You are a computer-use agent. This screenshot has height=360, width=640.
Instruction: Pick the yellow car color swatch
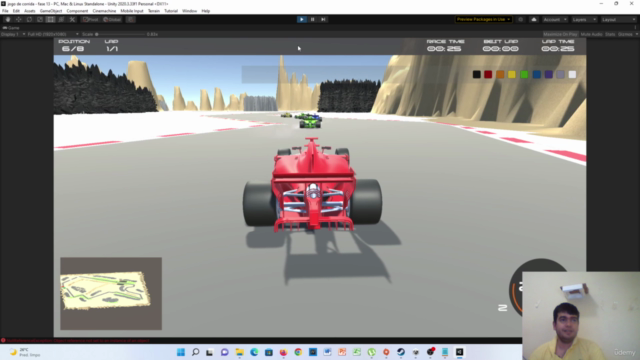coord(512,74)
